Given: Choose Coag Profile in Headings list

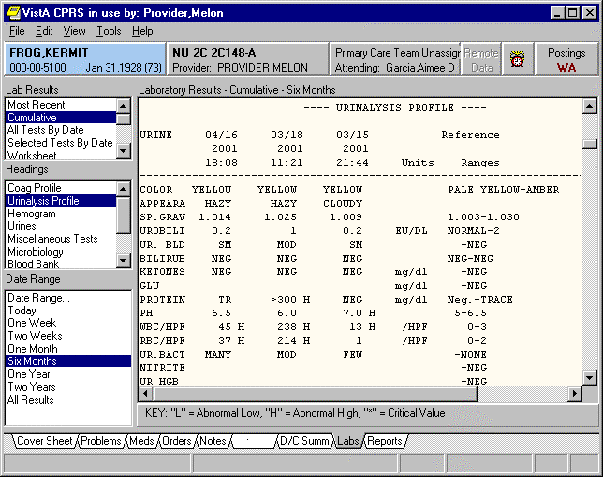Looking at the screenshot, I should tap(34, 188).
